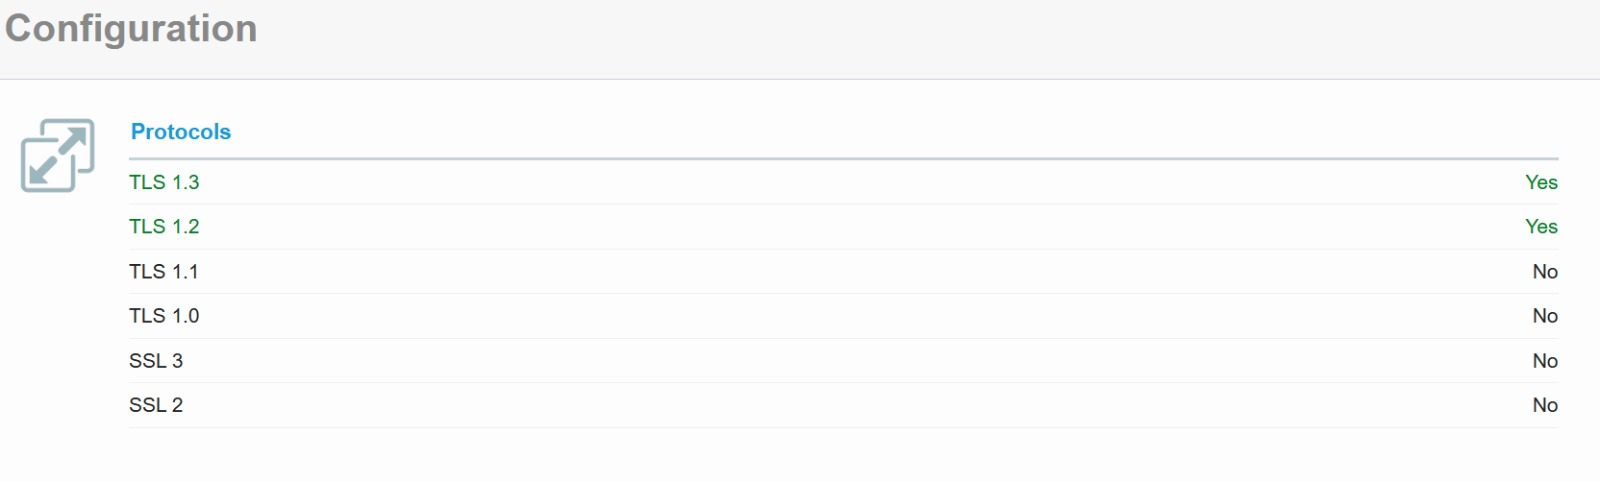Click the No value for SSL 3

(1545, 360)
